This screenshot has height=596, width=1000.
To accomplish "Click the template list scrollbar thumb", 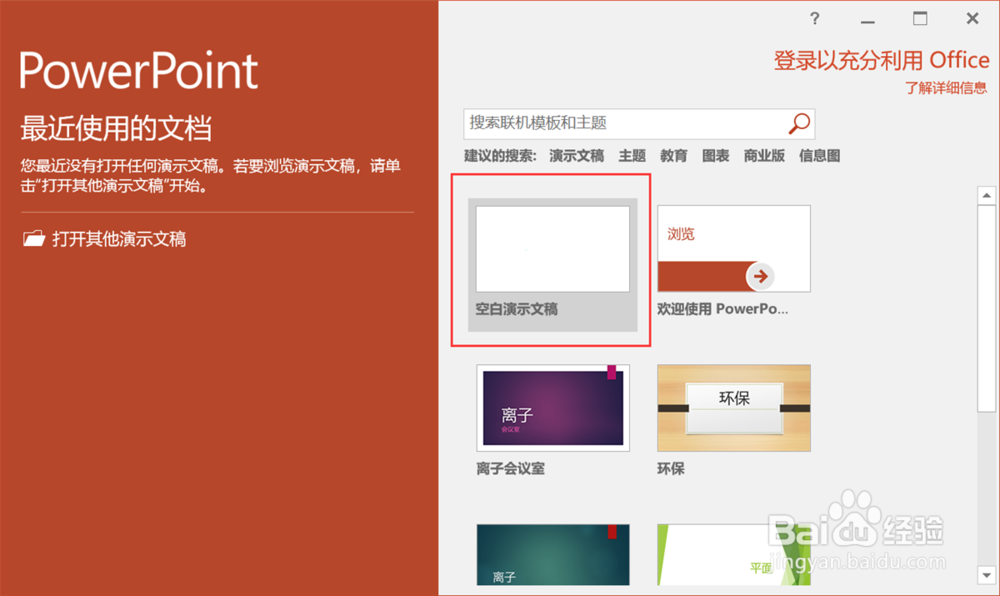I will click(x=987, y=308).
